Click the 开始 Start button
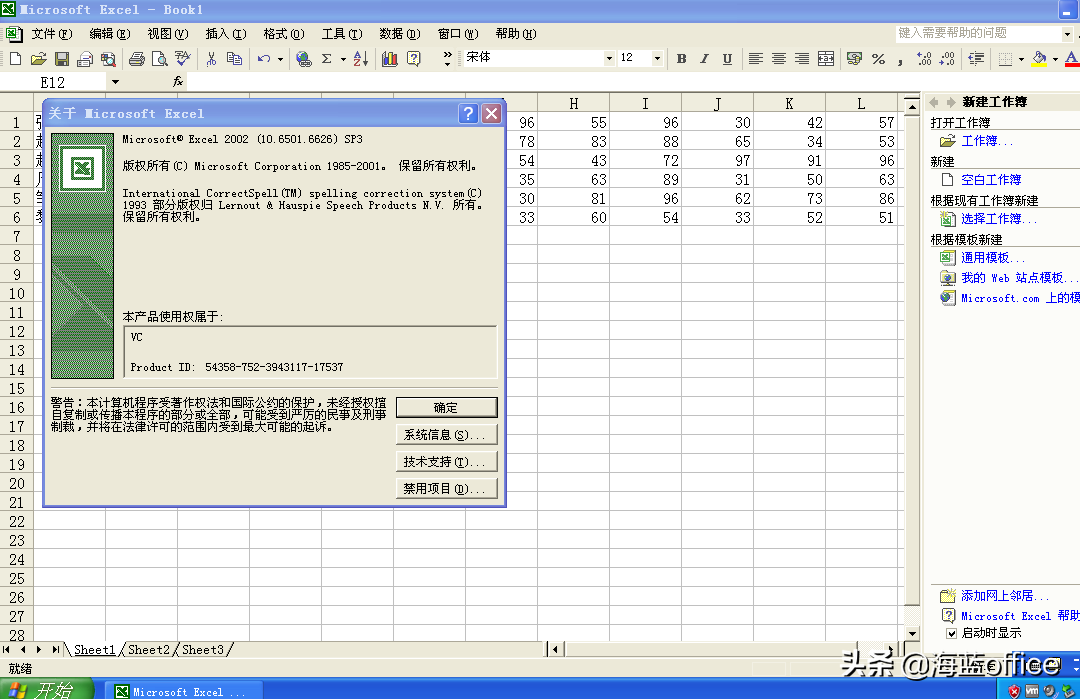This screenshot has width=1080, height=699. (47, 690)
